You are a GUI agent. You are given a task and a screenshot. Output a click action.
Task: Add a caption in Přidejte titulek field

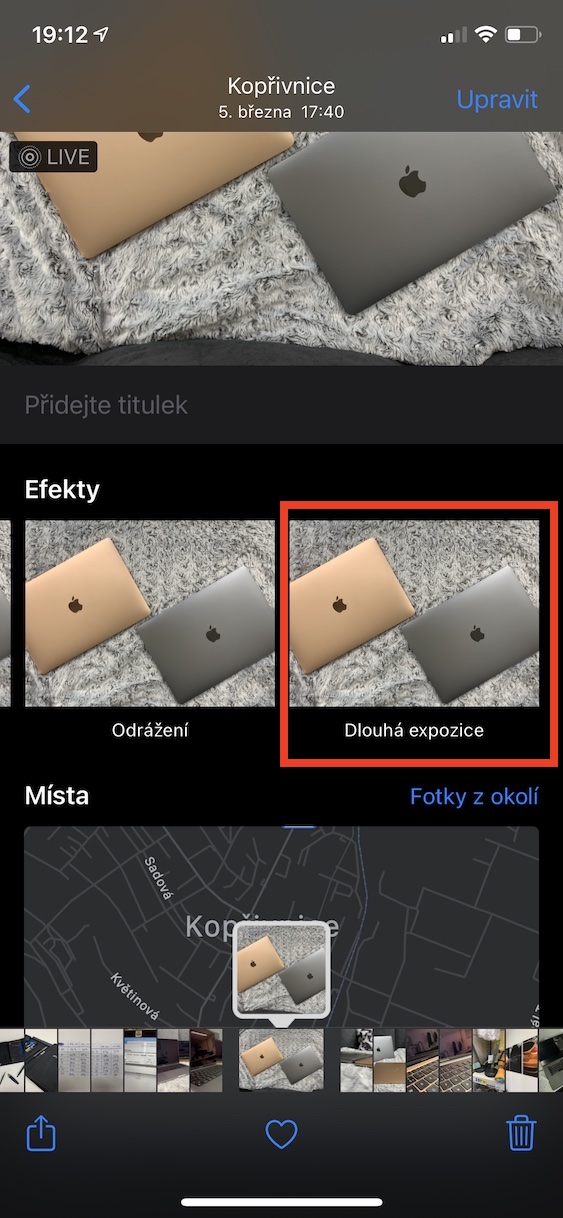281,405
